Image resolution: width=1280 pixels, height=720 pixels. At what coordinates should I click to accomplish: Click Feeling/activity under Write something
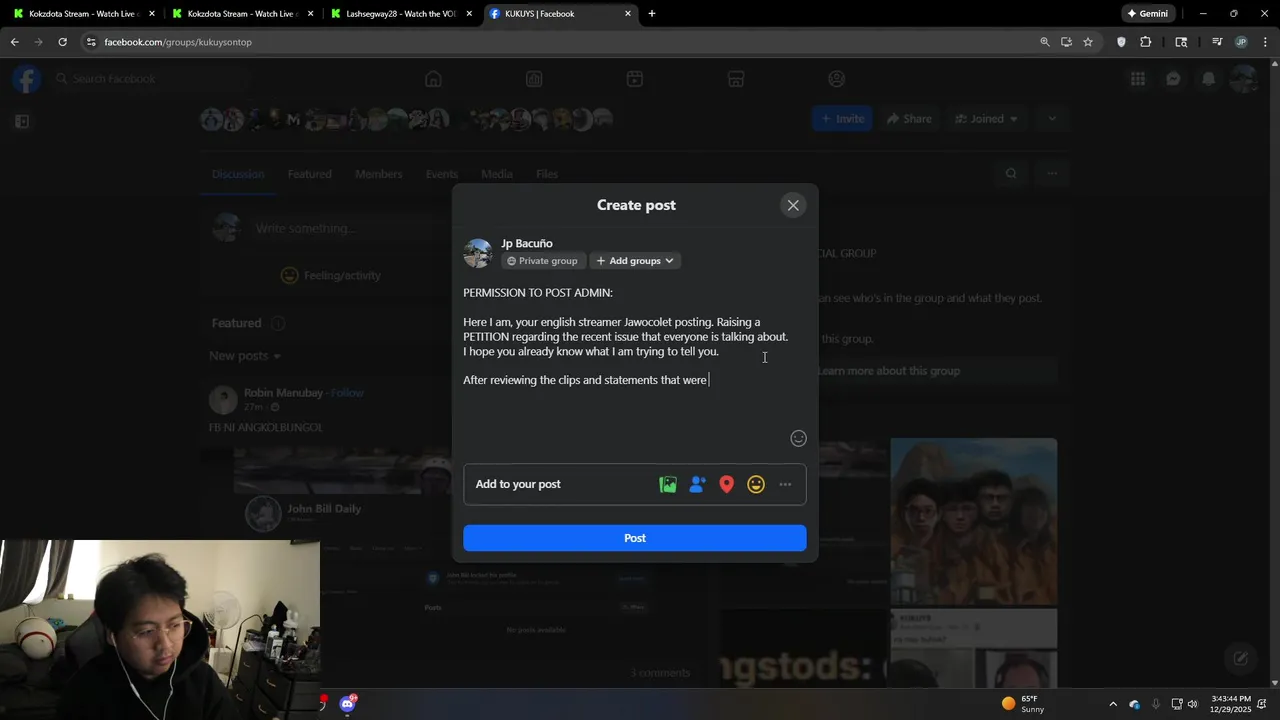click(331, 275)
